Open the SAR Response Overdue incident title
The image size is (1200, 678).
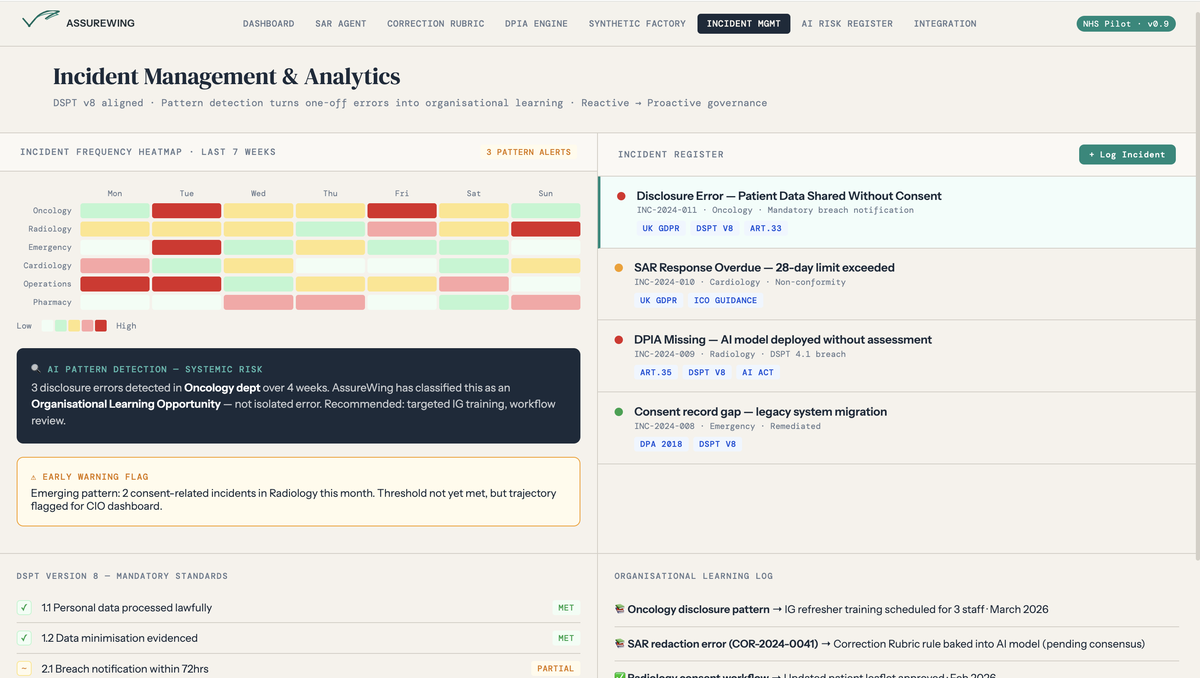[764, 268]
